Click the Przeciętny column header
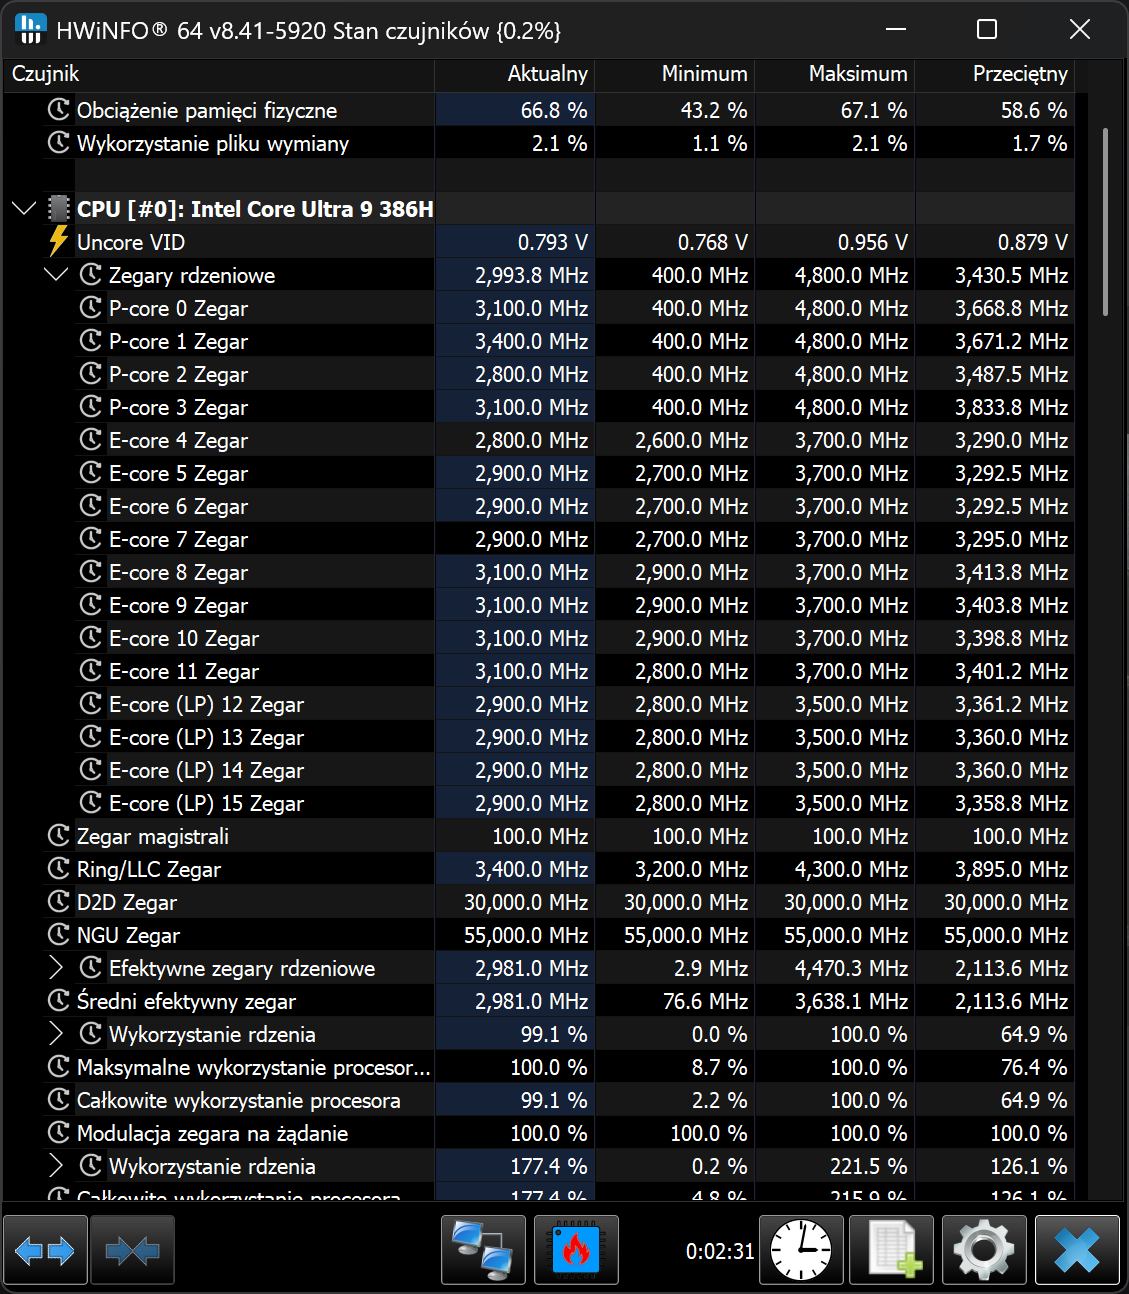 pos(995,74)
